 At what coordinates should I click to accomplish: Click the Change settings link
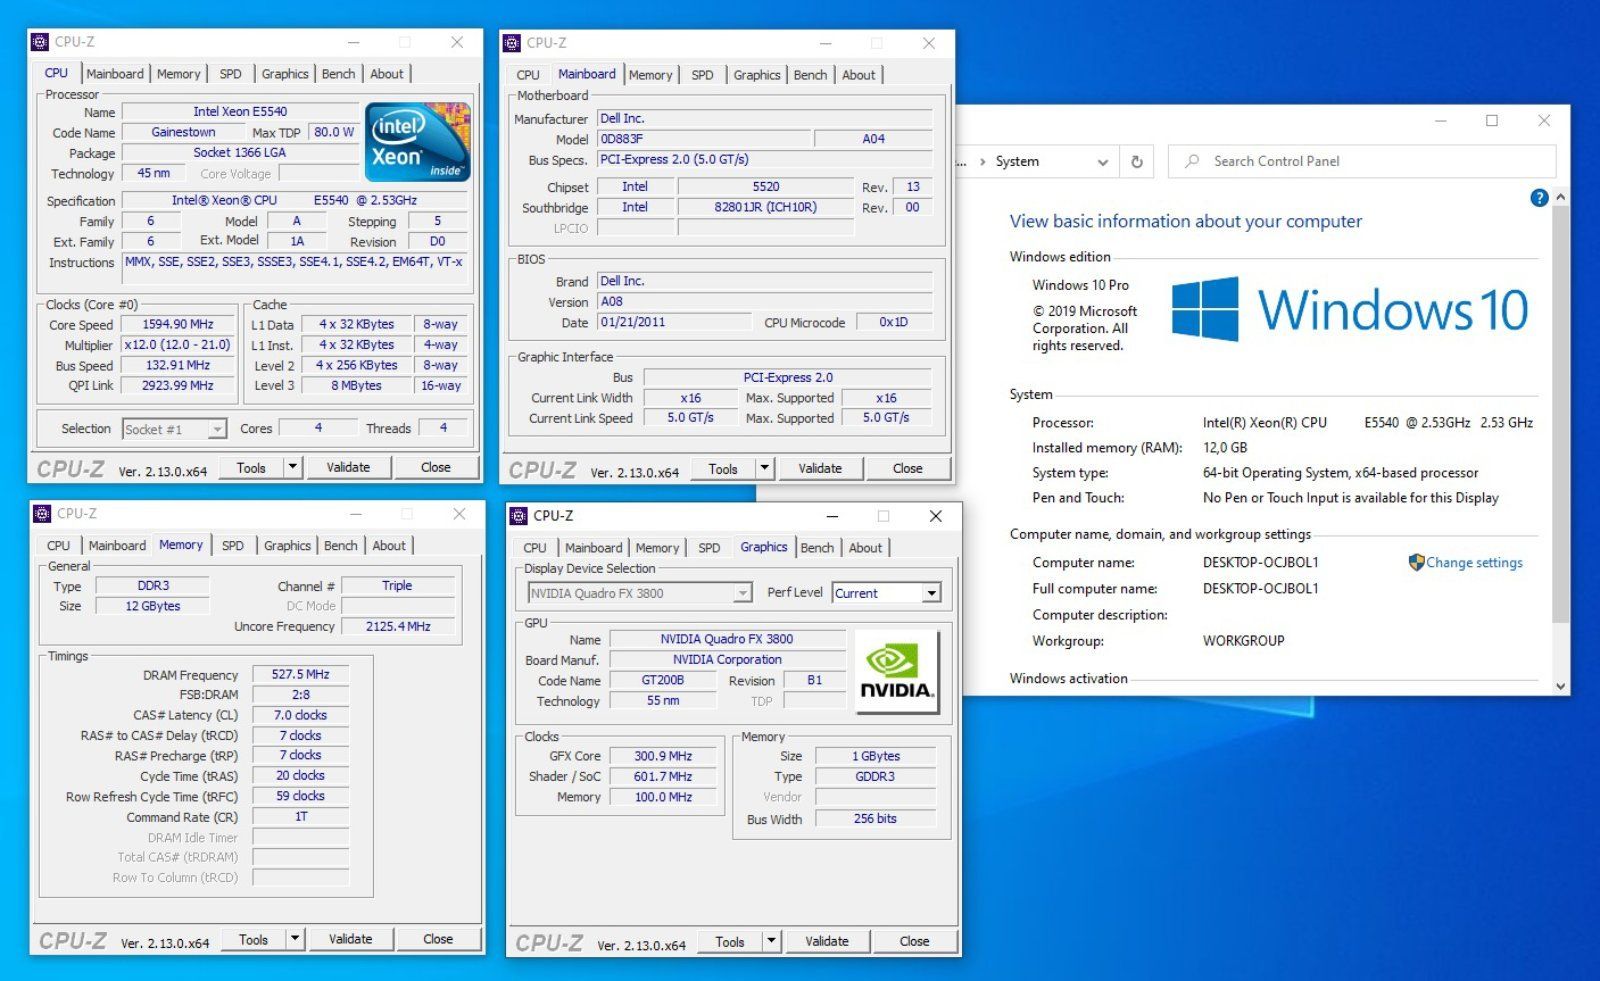[x=1474, y=562]
